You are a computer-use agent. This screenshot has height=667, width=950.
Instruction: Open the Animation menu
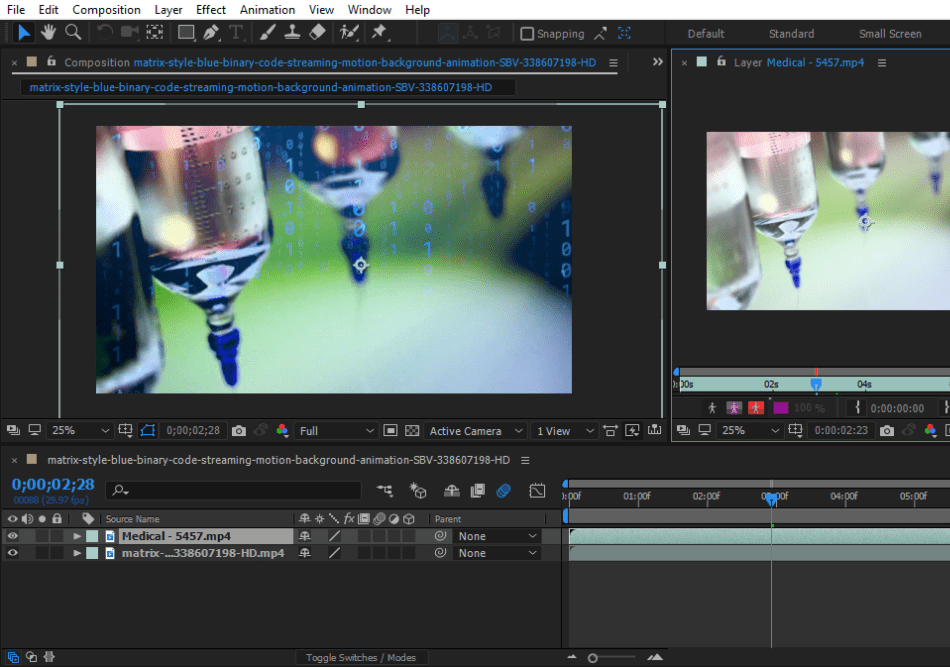[267, 10]
